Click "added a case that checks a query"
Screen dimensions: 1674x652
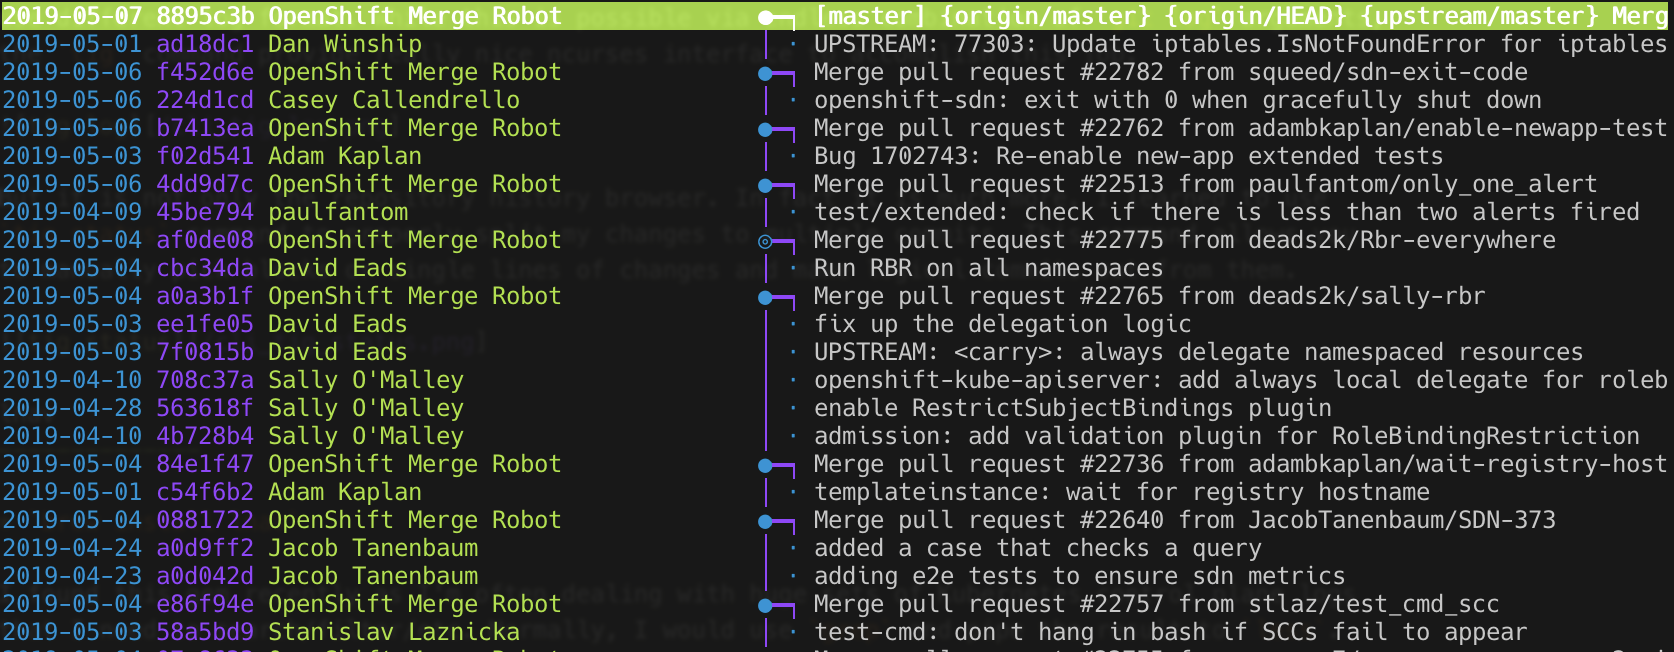(x=1038, y=548)
